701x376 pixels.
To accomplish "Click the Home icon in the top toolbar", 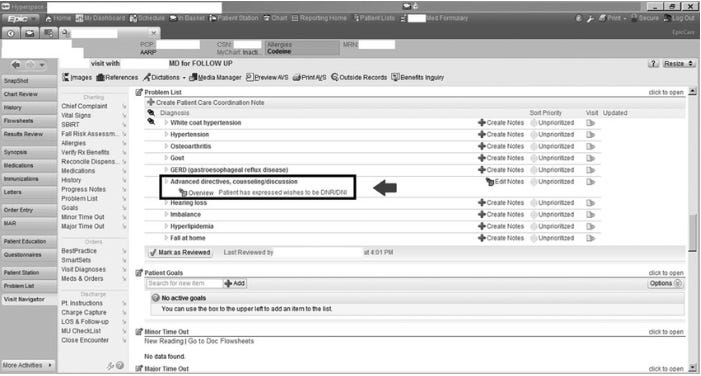I will pyautogui.click(x=48, y=18).
